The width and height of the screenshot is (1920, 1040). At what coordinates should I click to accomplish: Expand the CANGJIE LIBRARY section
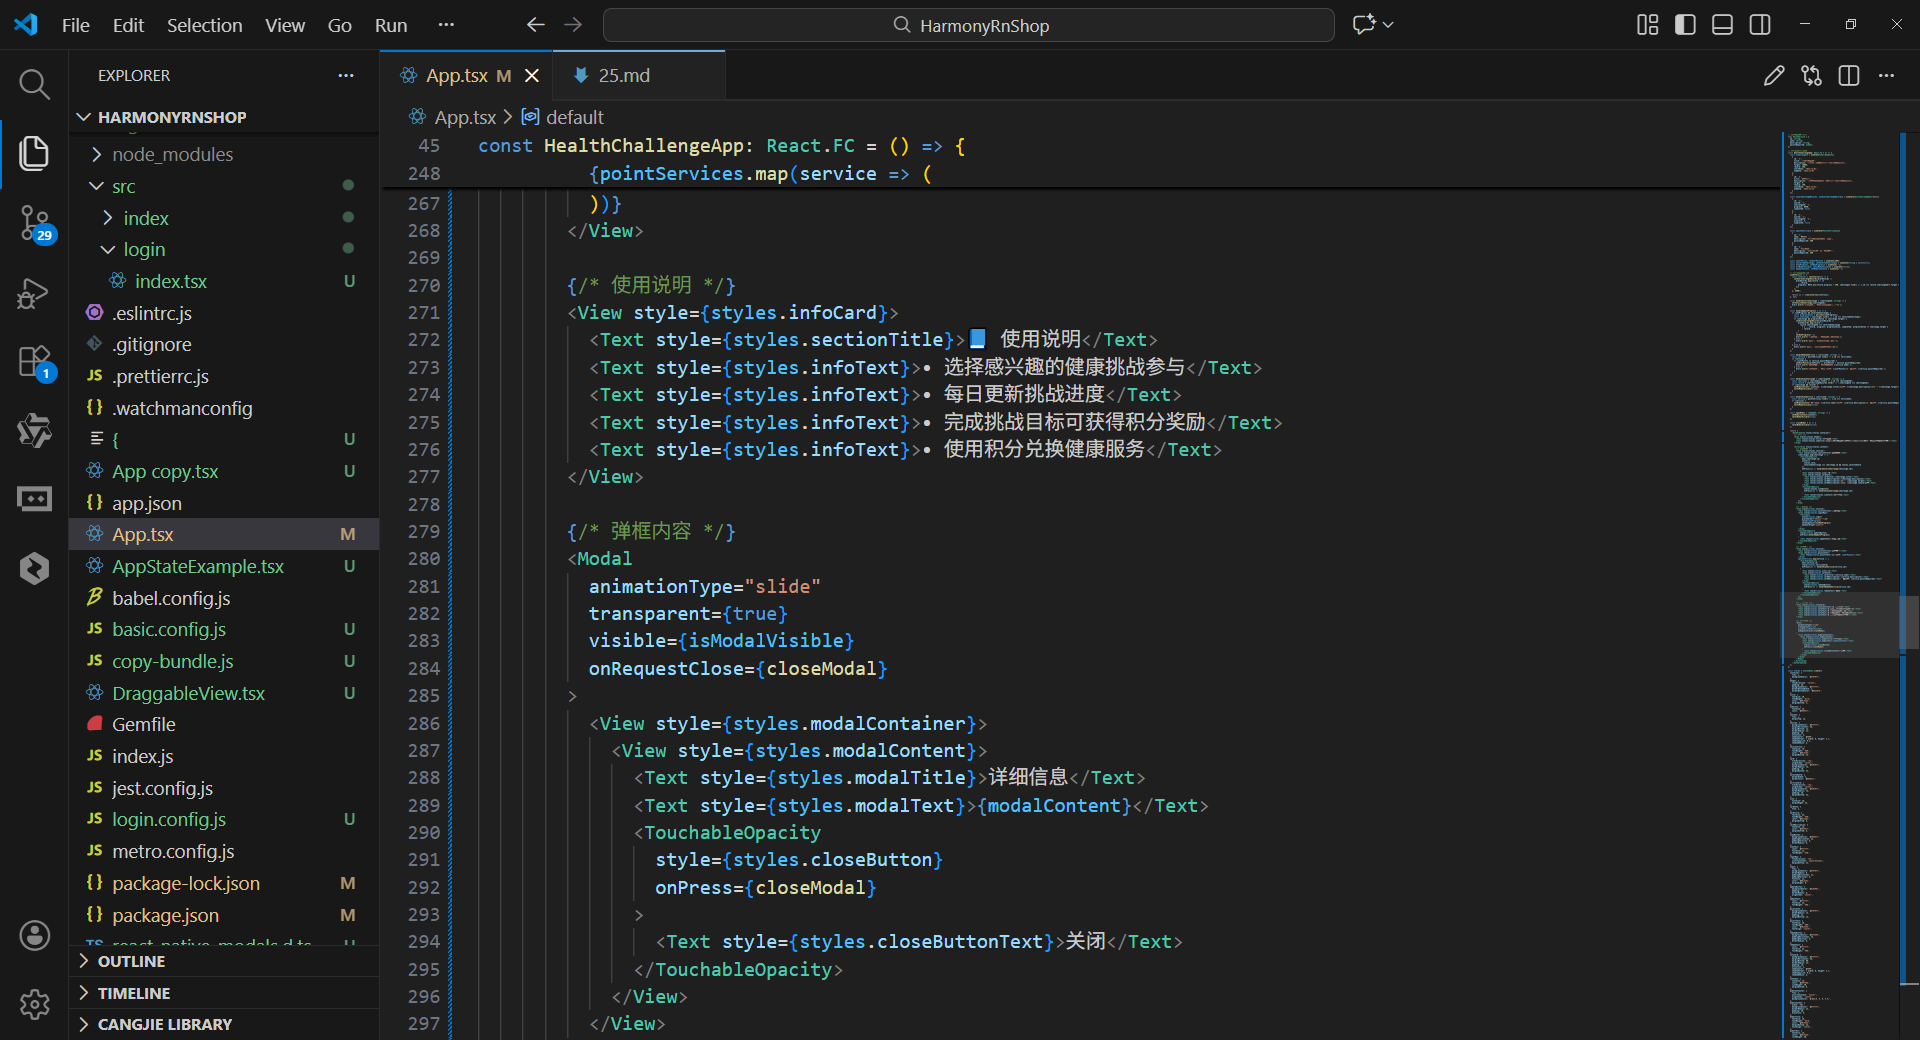(224, 1024)
